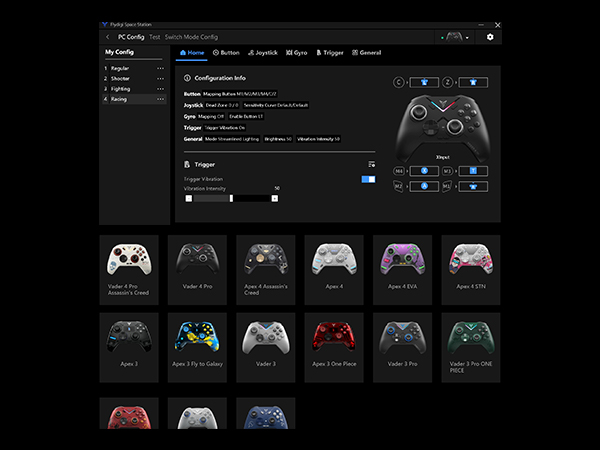Click the Joystick Dead Zone tag

[222, 105]
